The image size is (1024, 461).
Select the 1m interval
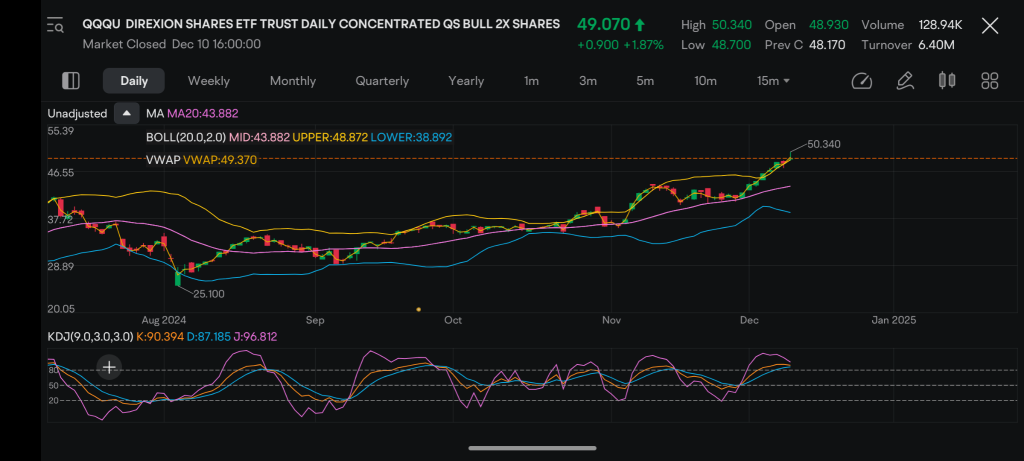click(531, 81)
